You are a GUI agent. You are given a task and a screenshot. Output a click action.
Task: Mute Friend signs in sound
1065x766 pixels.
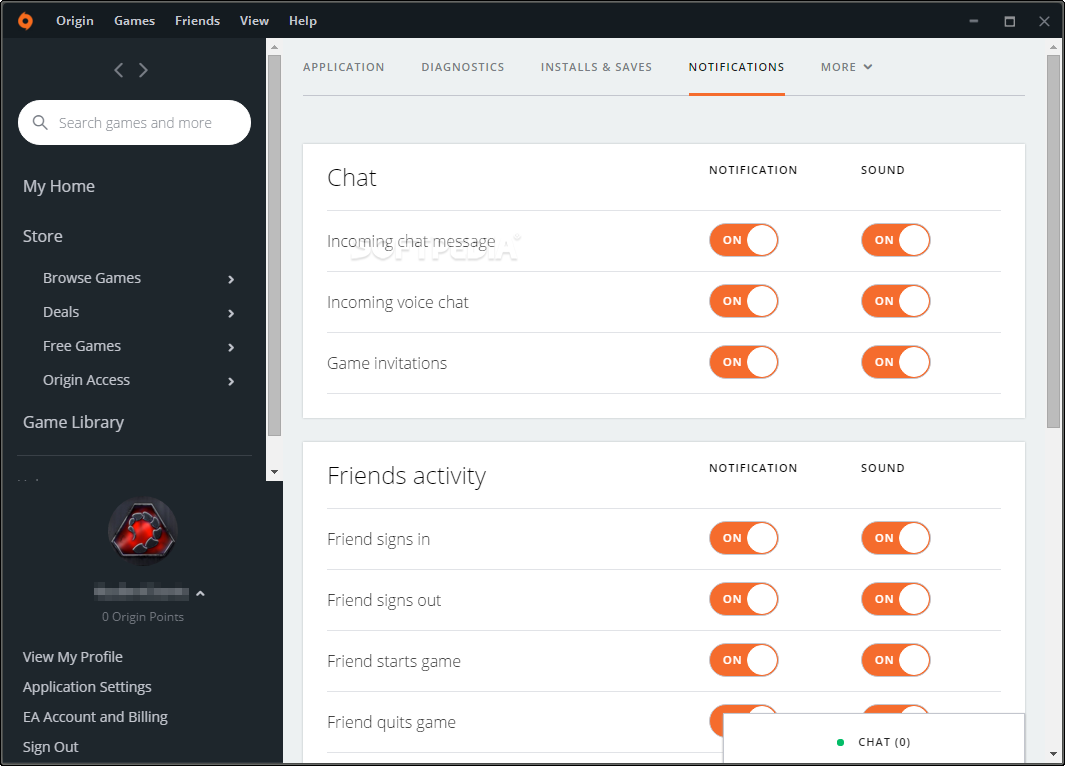pyautogui.click(x=895, y=538)
